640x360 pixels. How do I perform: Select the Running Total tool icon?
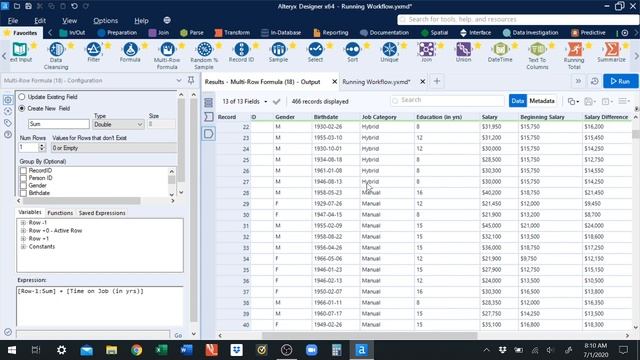click(574, 49)
